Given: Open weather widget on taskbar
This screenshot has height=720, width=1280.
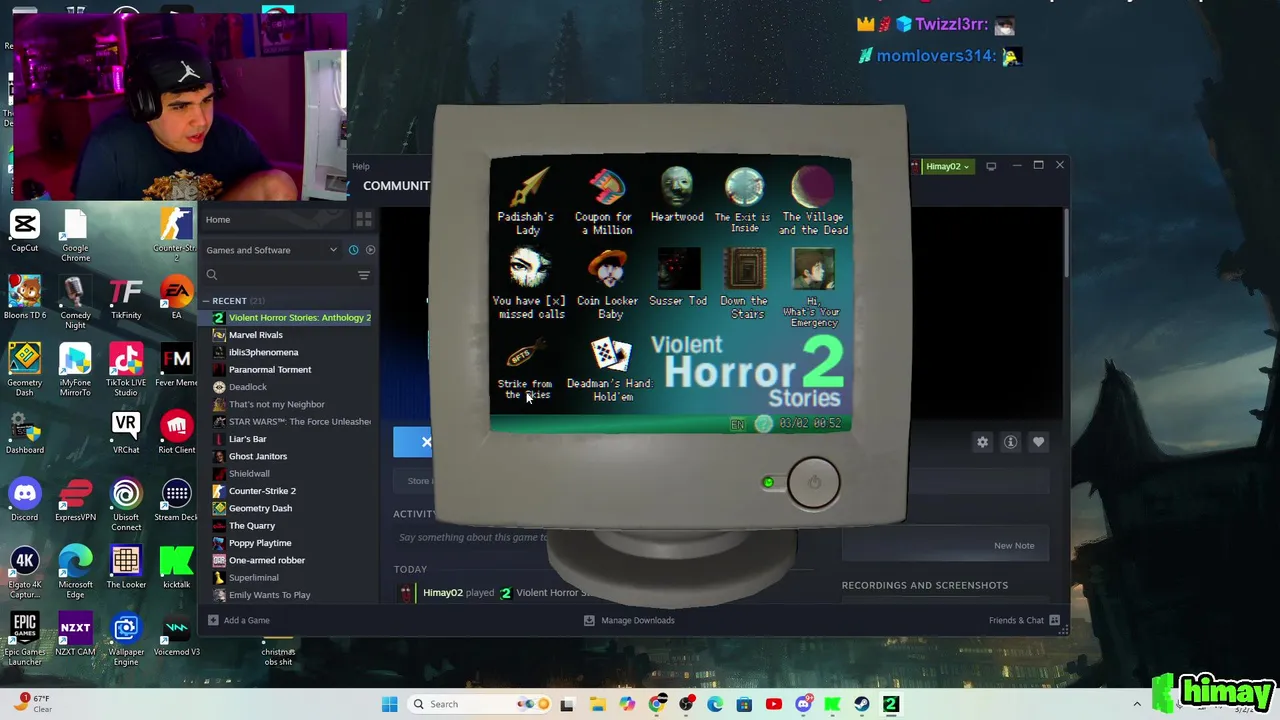Looking at the screenshot, I should 32,704.
